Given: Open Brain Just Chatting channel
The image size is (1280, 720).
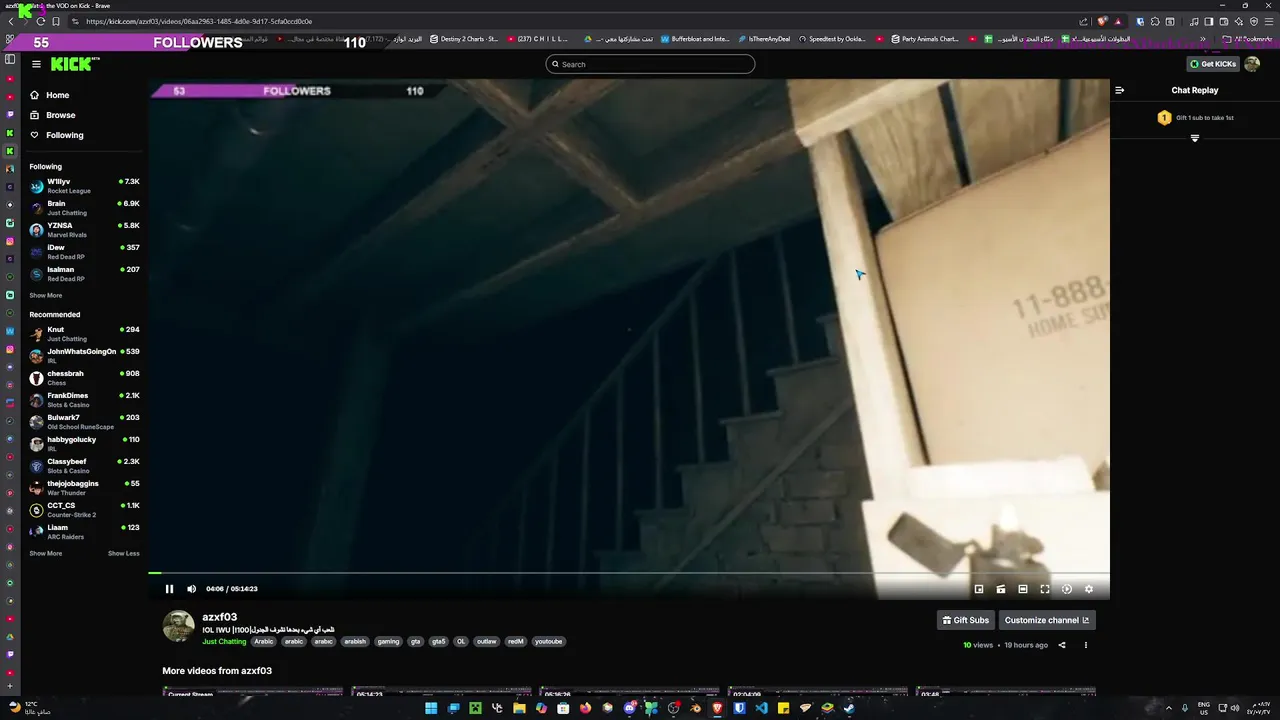Looking at the screenshot, I should pyautogui.click(x=84, y=208).
